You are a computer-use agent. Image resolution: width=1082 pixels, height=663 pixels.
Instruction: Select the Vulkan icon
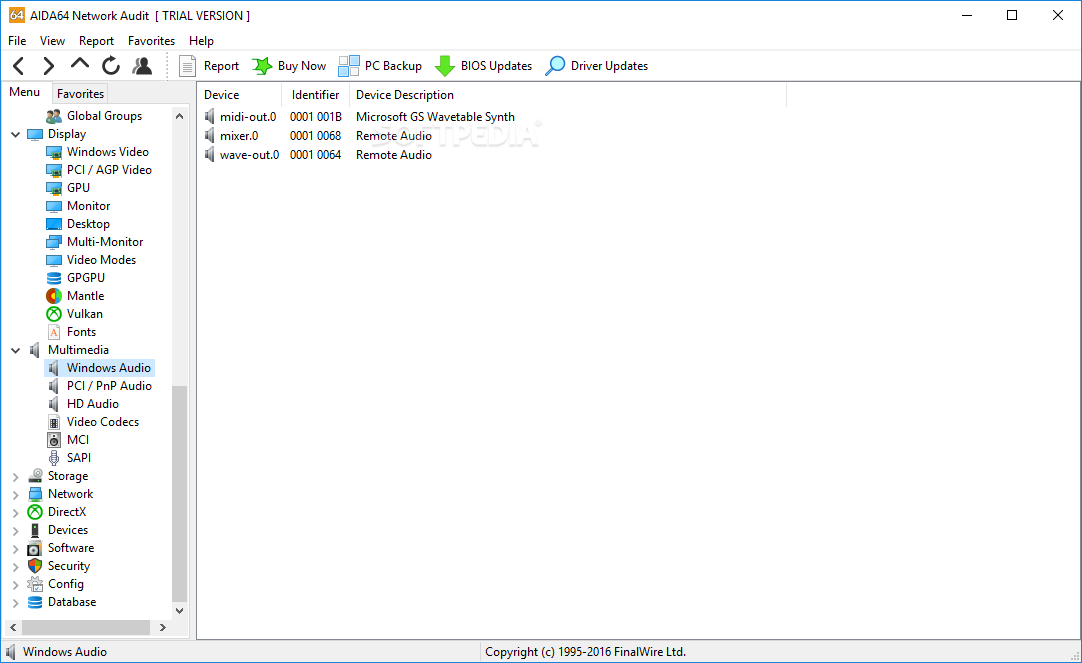coord(54,314)
